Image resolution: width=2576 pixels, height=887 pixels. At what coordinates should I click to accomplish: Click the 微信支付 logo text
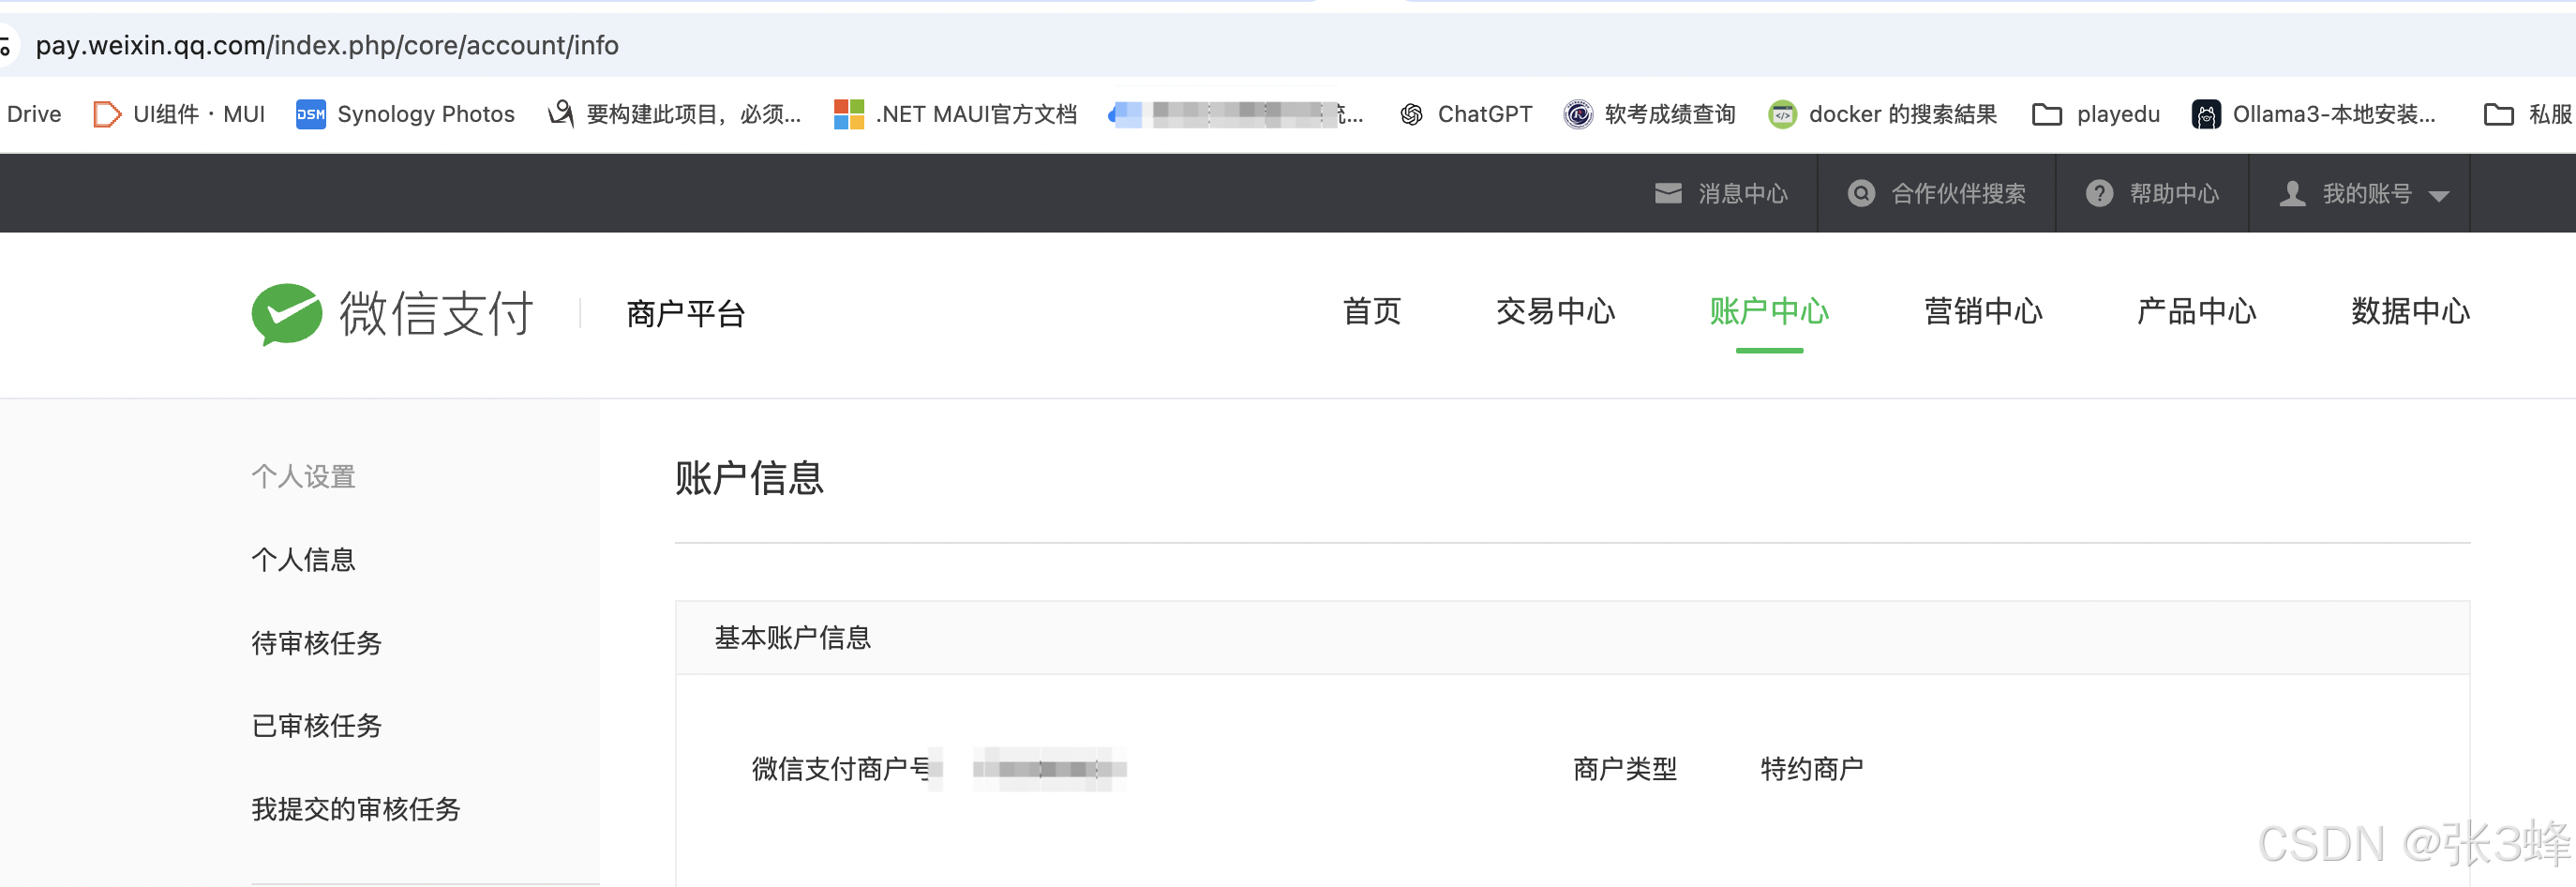point(436,313)
